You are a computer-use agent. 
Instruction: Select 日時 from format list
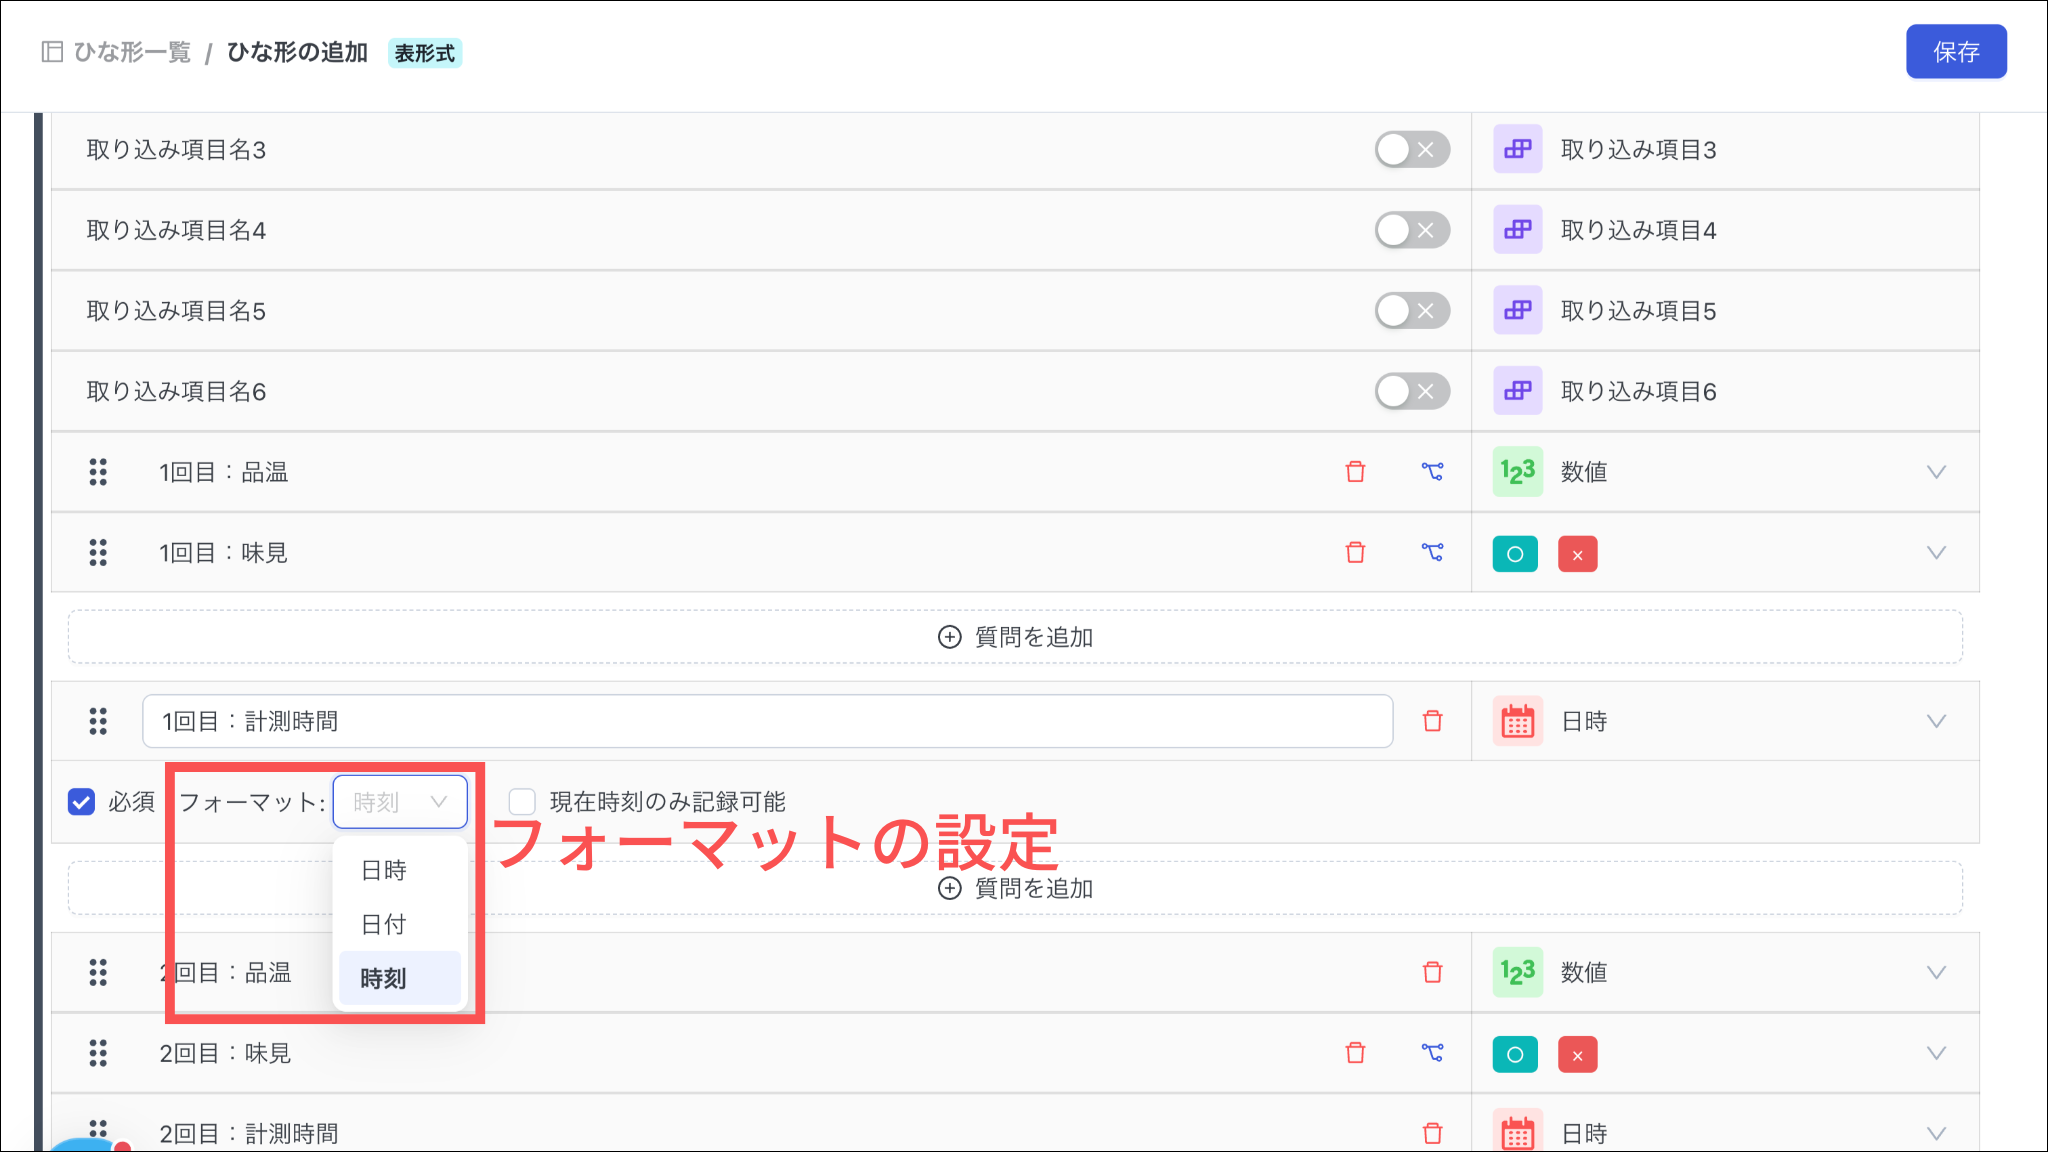384,871
